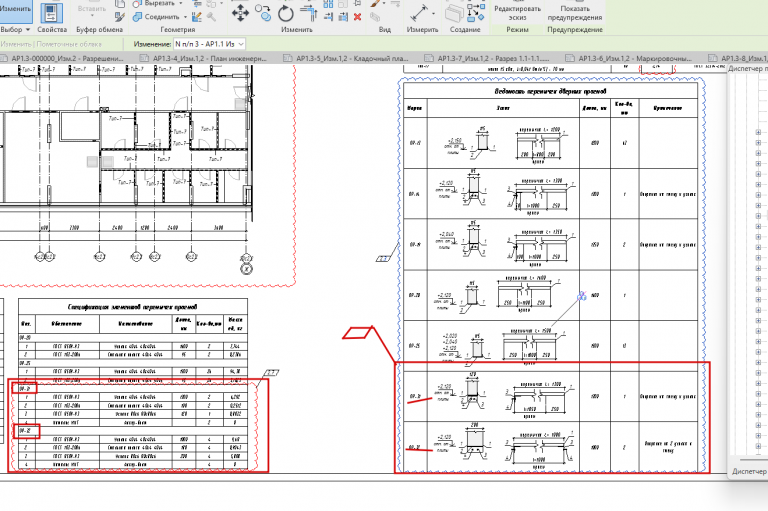Activate the Move tool with four arrows
Screen dimensions: 768x511
click(240, 13)
